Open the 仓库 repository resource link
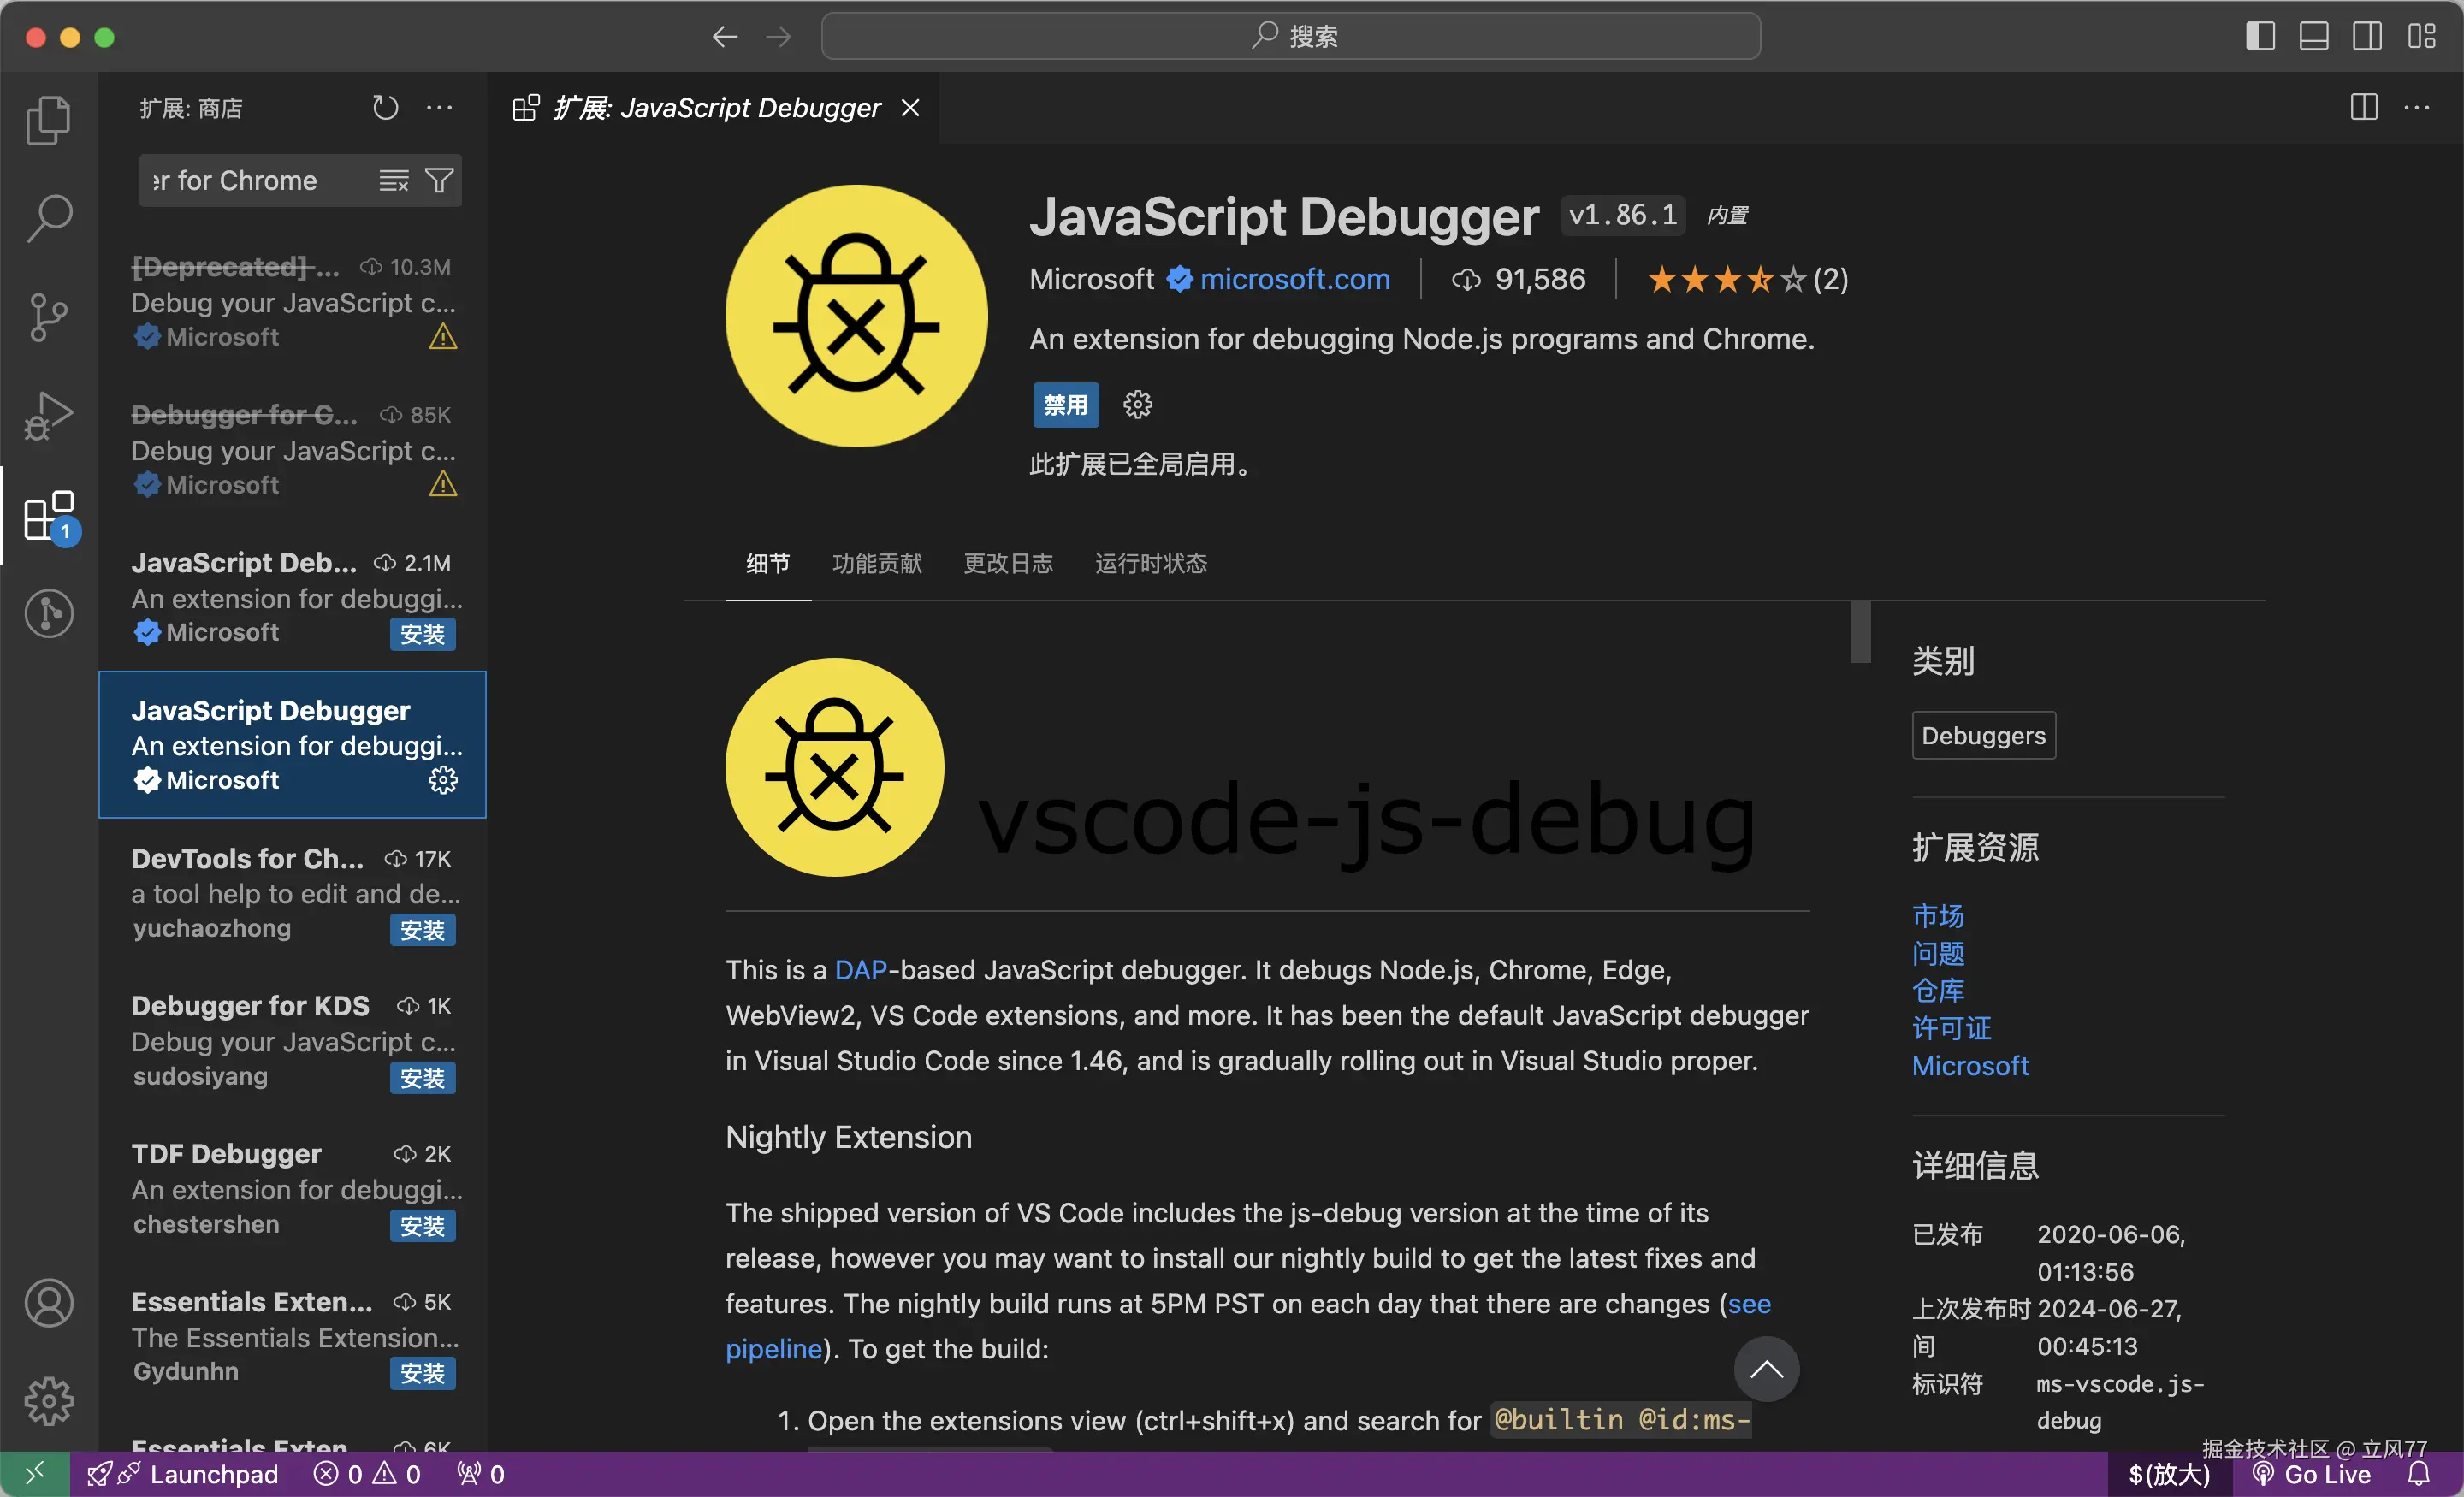 [x=1937, y=991]
